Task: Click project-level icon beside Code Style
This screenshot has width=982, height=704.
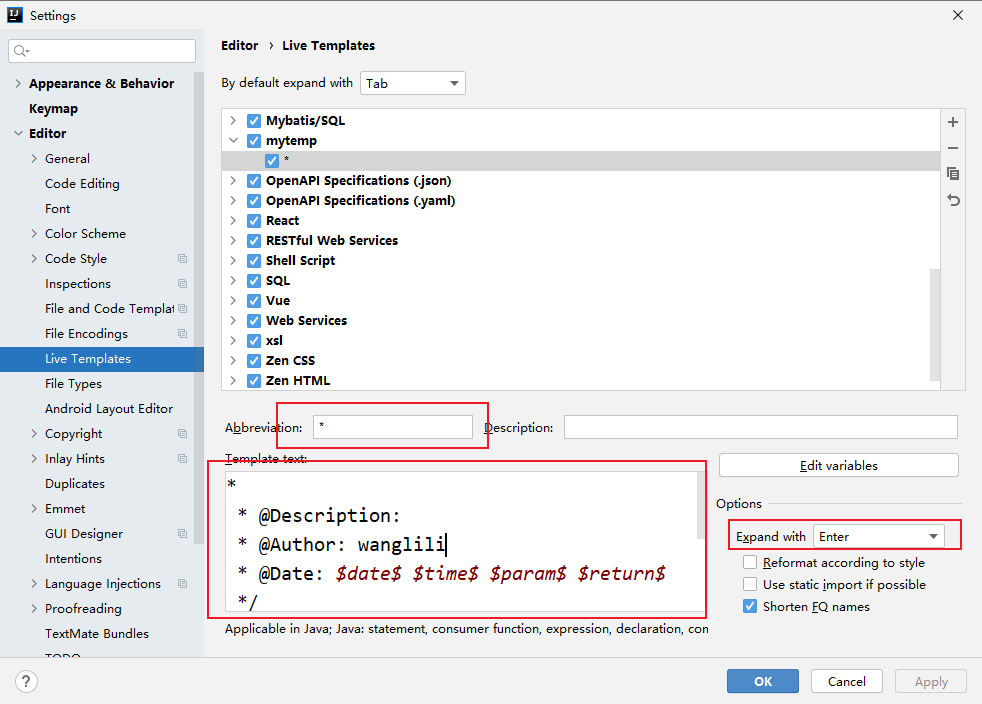Action: (x=182, y=259)
